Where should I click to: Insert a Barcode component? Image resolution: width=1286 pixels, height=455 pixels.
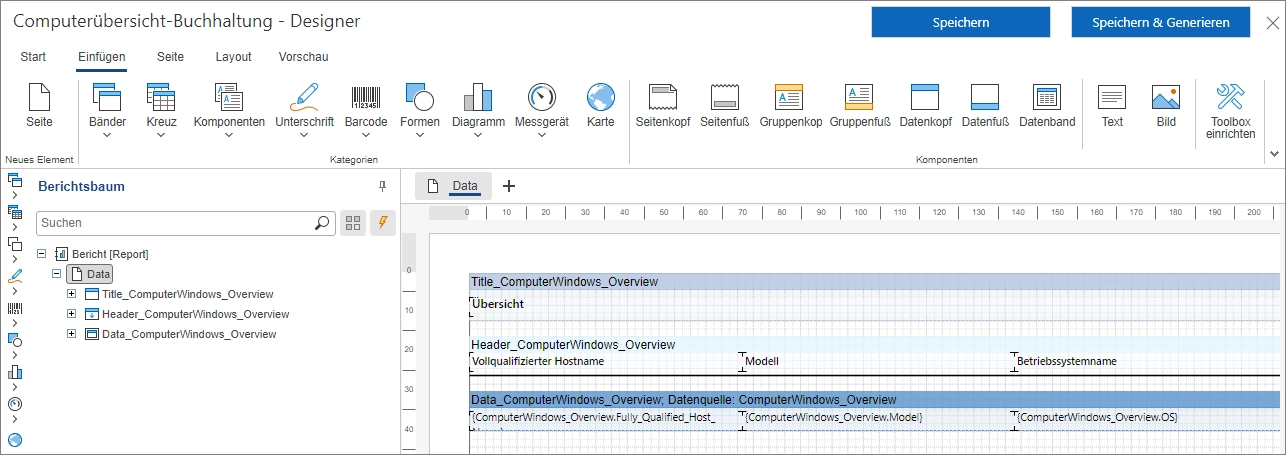(366, 106)
